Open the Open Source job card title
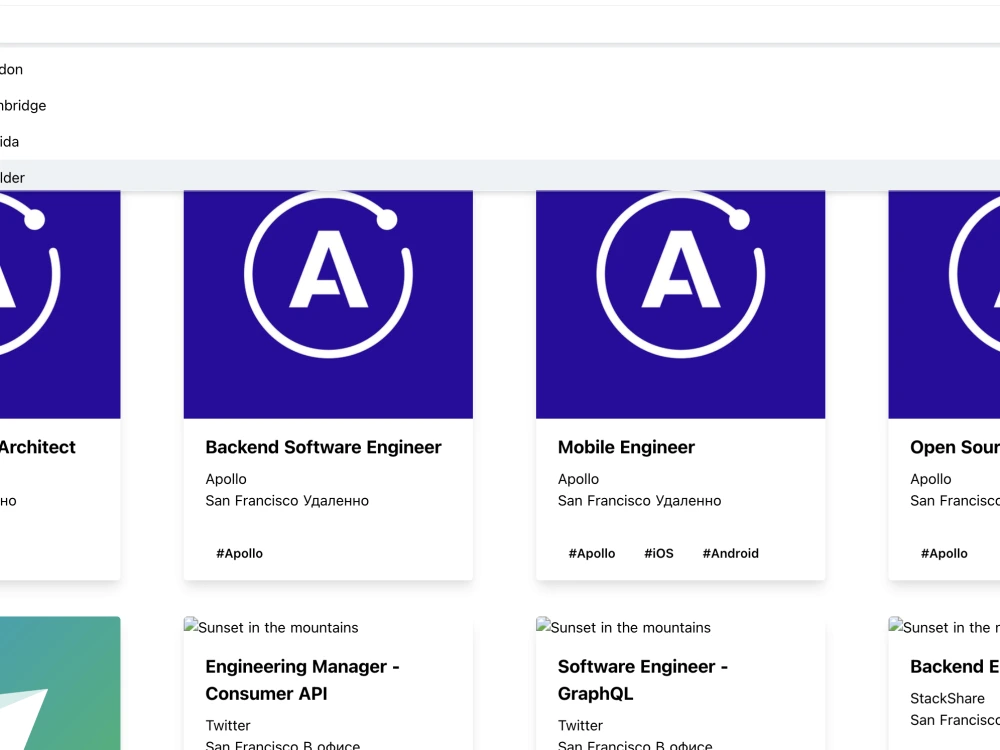This screenshot has height=750, width=1000. pyautogui.click(x=955, y=447)
